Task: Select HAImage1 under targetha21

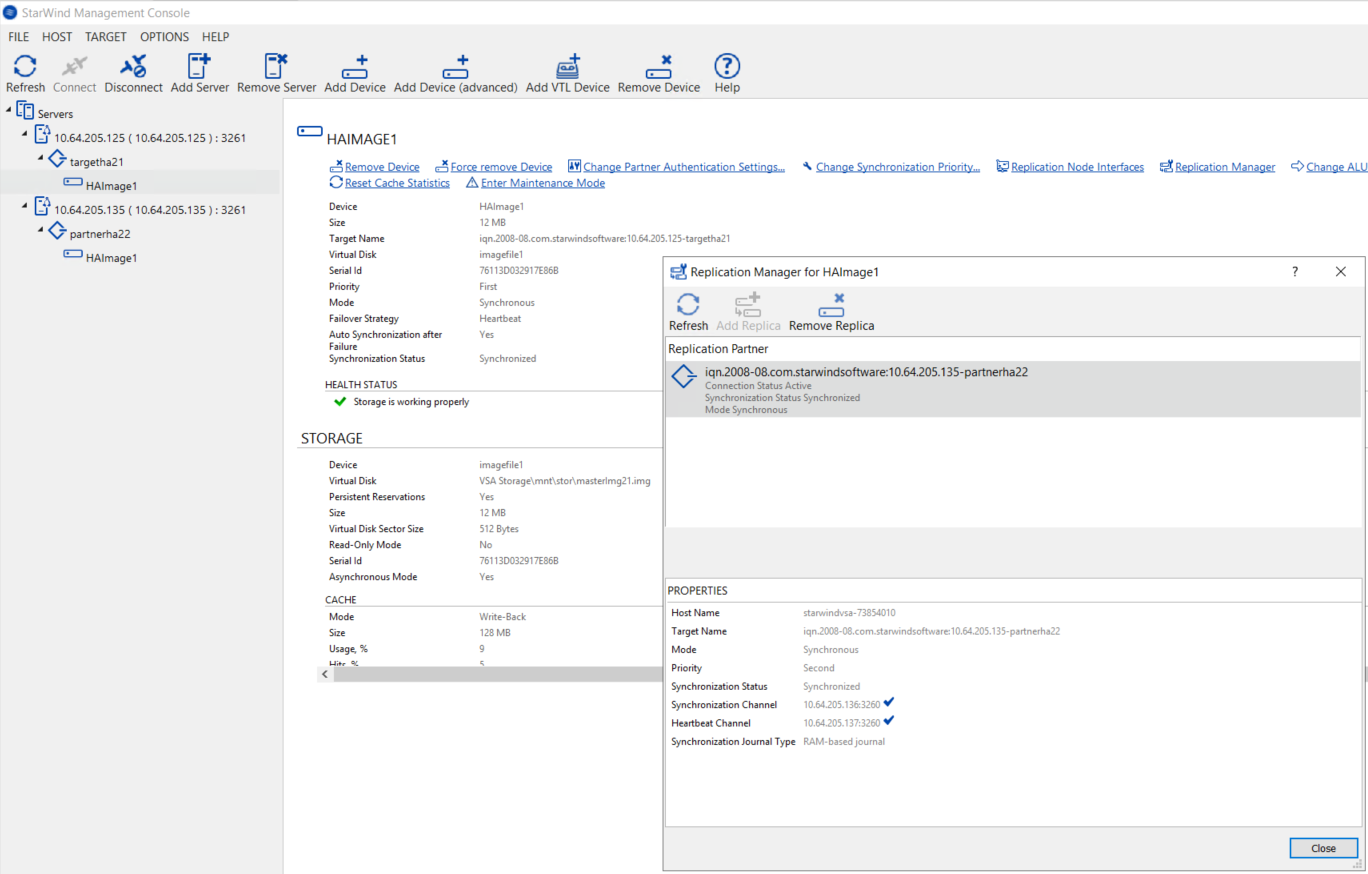Action: (x=111, y=185)
